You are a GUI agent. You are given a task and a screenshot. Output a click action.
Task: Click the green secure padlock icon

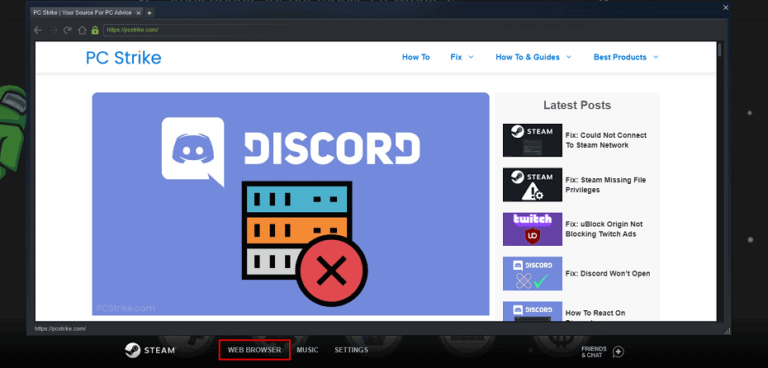(x=95, y=30)
